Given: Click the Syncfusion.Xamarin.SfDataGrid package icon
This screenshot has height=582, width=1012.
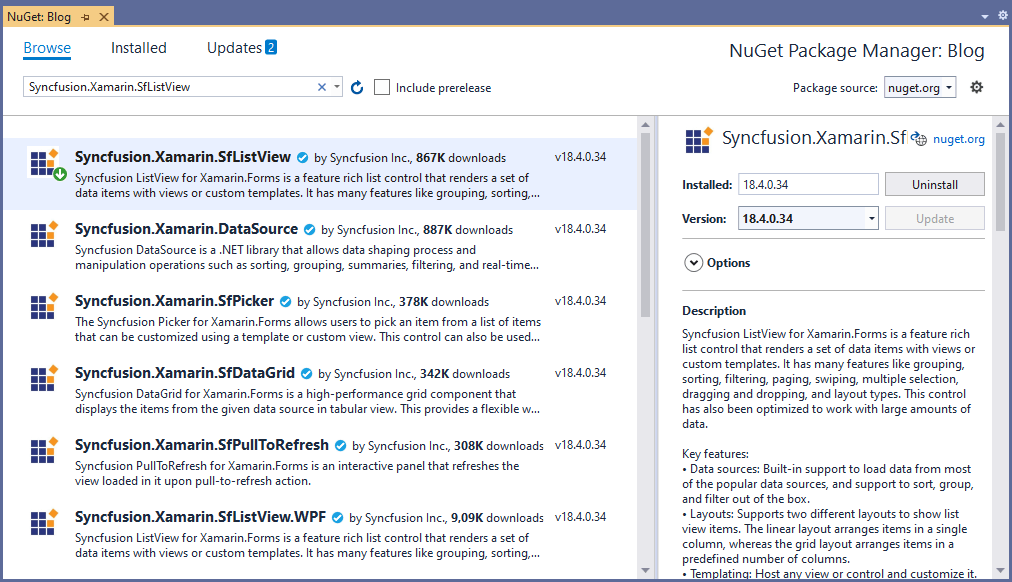Looking at the screenshot, I should [x=44, y=379].
